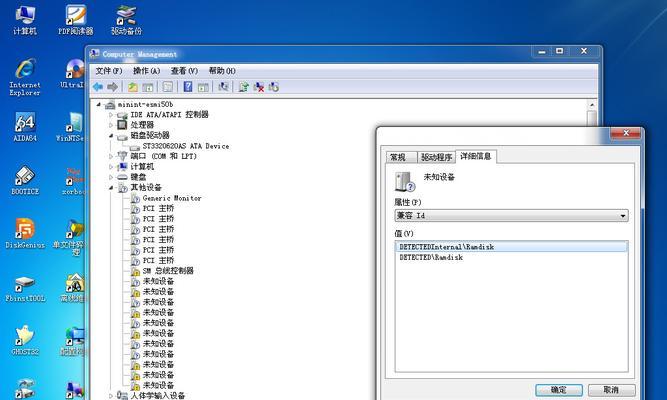Click the Computer Management title bar icon
667x400 pixels.
pos(94,54)
